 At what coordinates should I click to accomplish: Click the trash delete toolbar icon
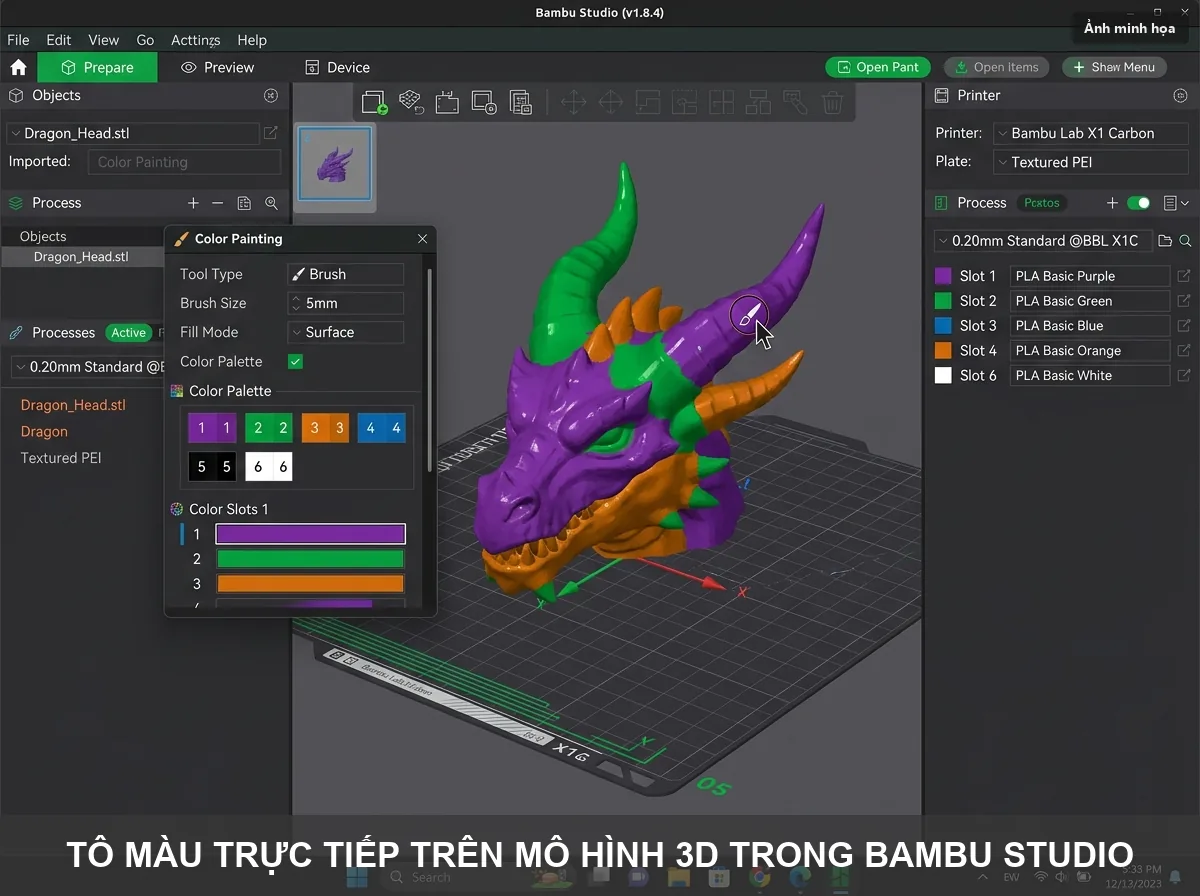832,102
